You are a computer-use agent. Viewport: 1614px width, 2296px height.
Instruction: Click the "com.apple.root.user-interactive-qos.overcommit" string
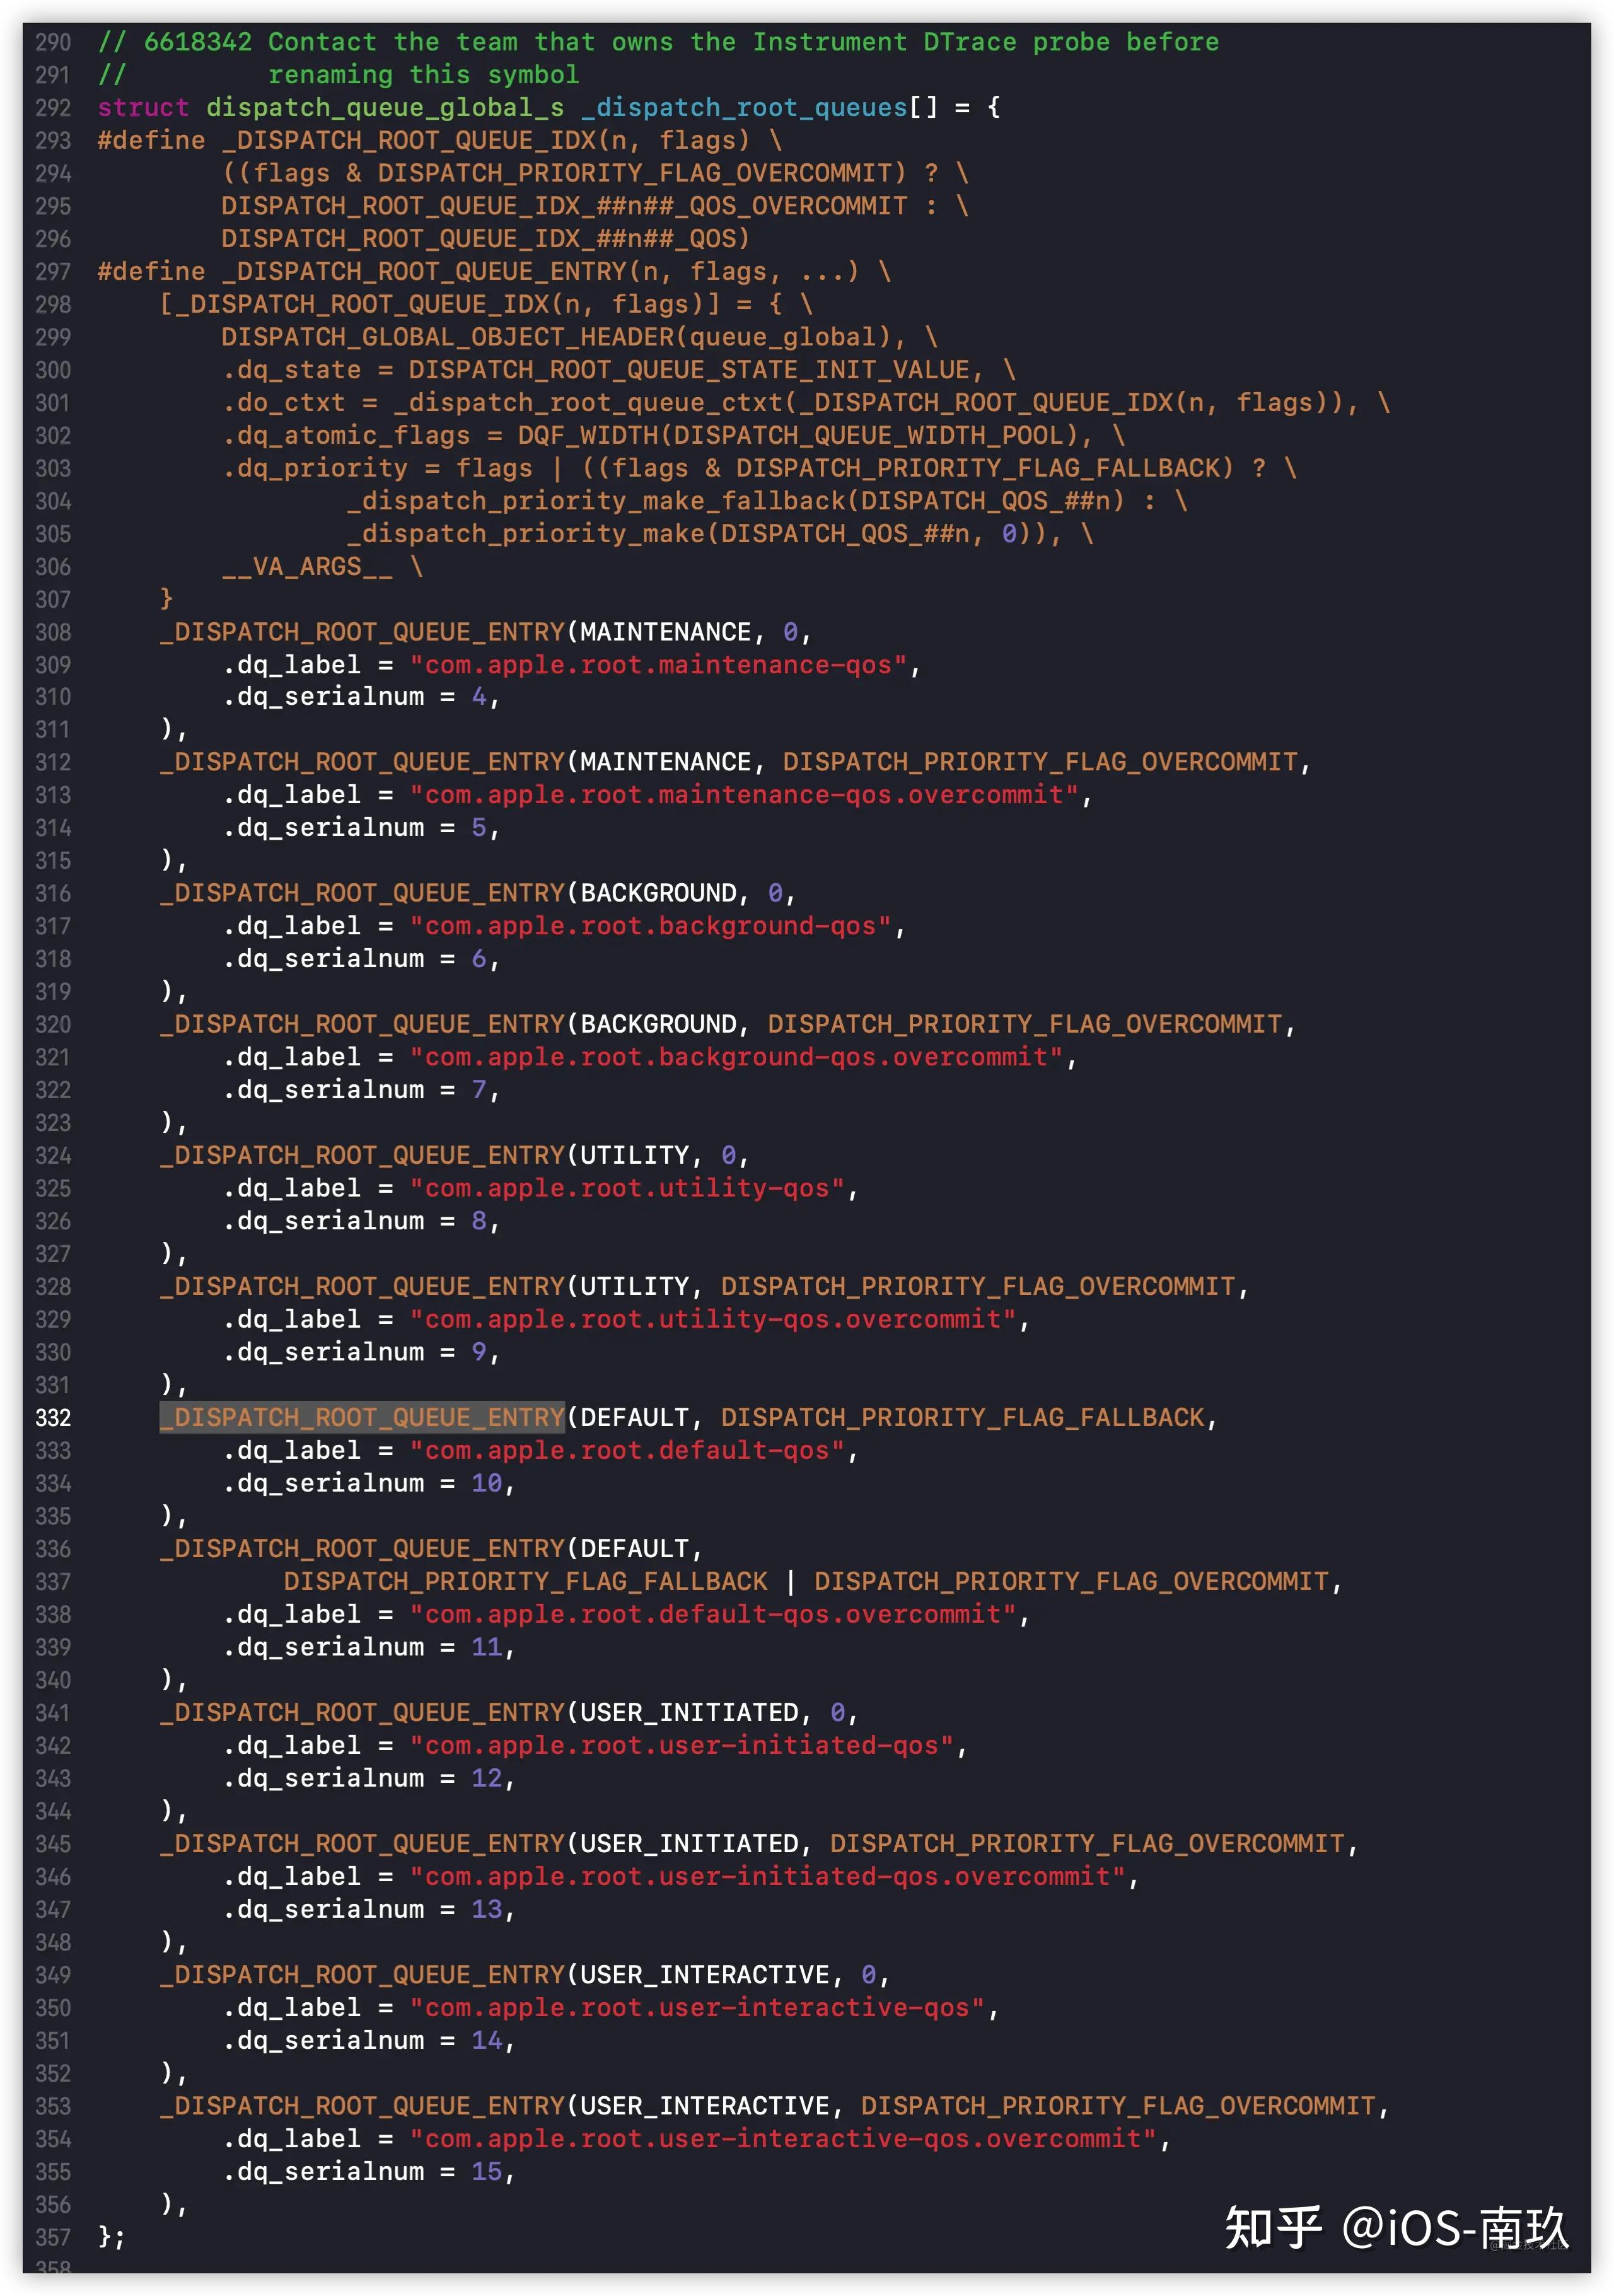783,2139
